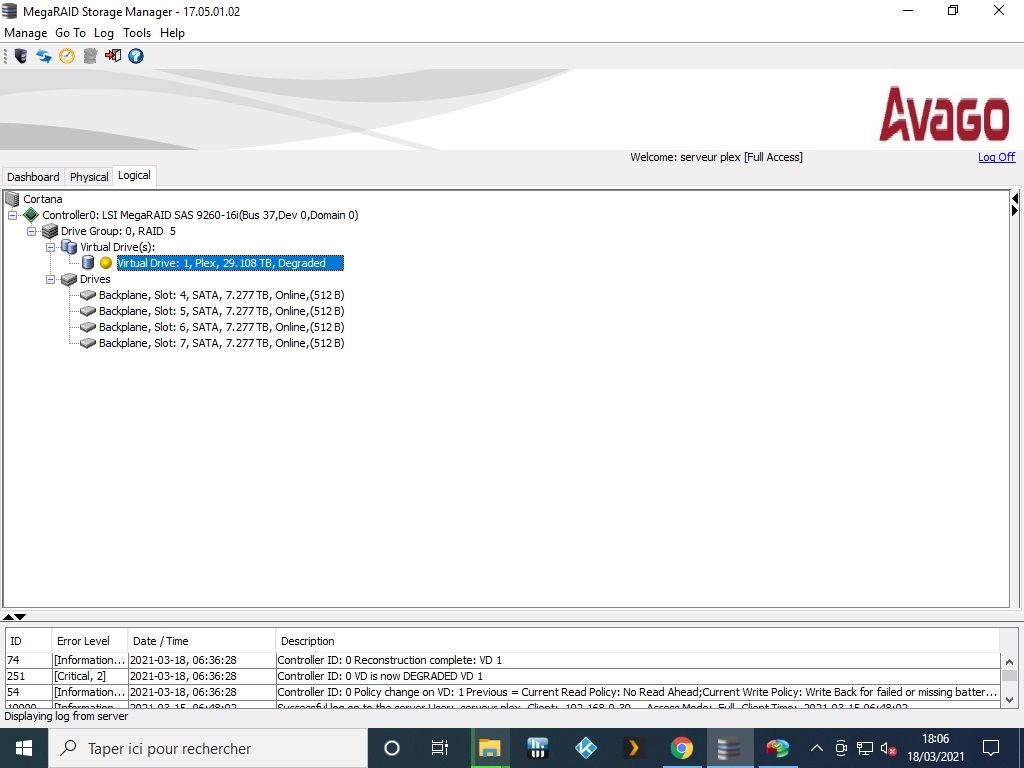Viewport: 1024px width, 768px height.
Task: Click log scrollbar up arrow
Action: pos(1009,660)
